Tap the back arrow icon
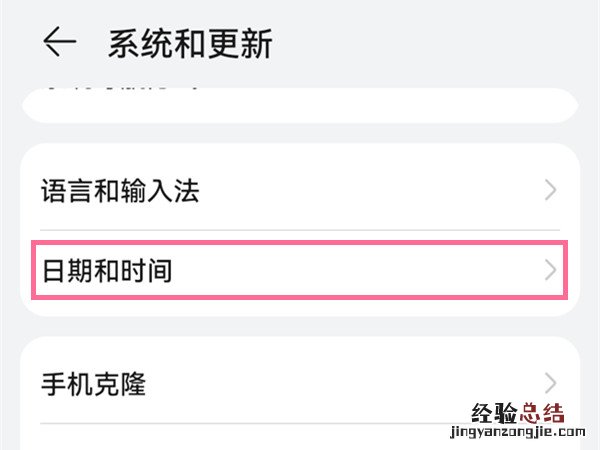Viewport: 600px width, 450px height. point(60,42)
